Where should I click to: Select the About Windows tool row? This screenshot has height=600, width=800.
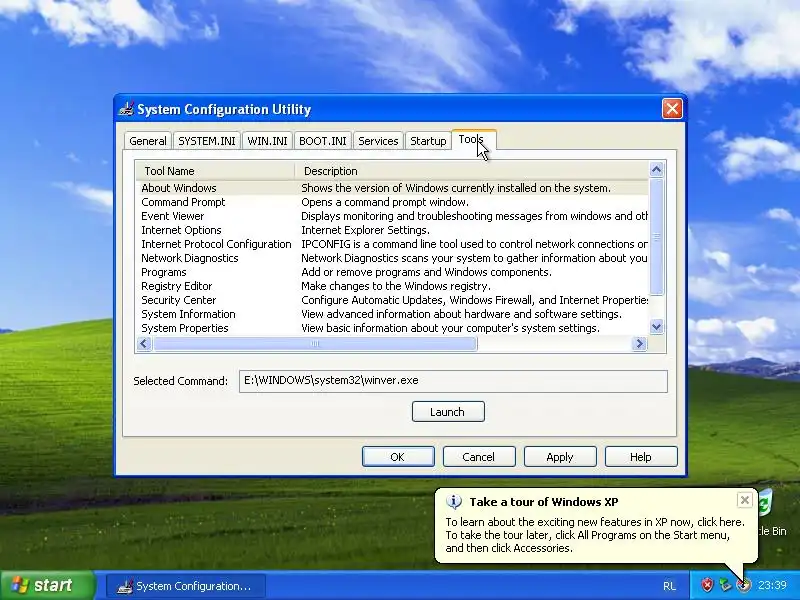point(392,188)
